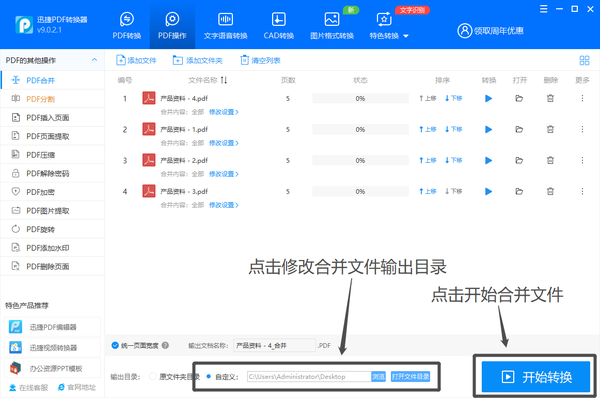The height and width of the screenshot is (398, 600).
Task: Sort files by name arrows icon
Action: (x=224, y=80)
